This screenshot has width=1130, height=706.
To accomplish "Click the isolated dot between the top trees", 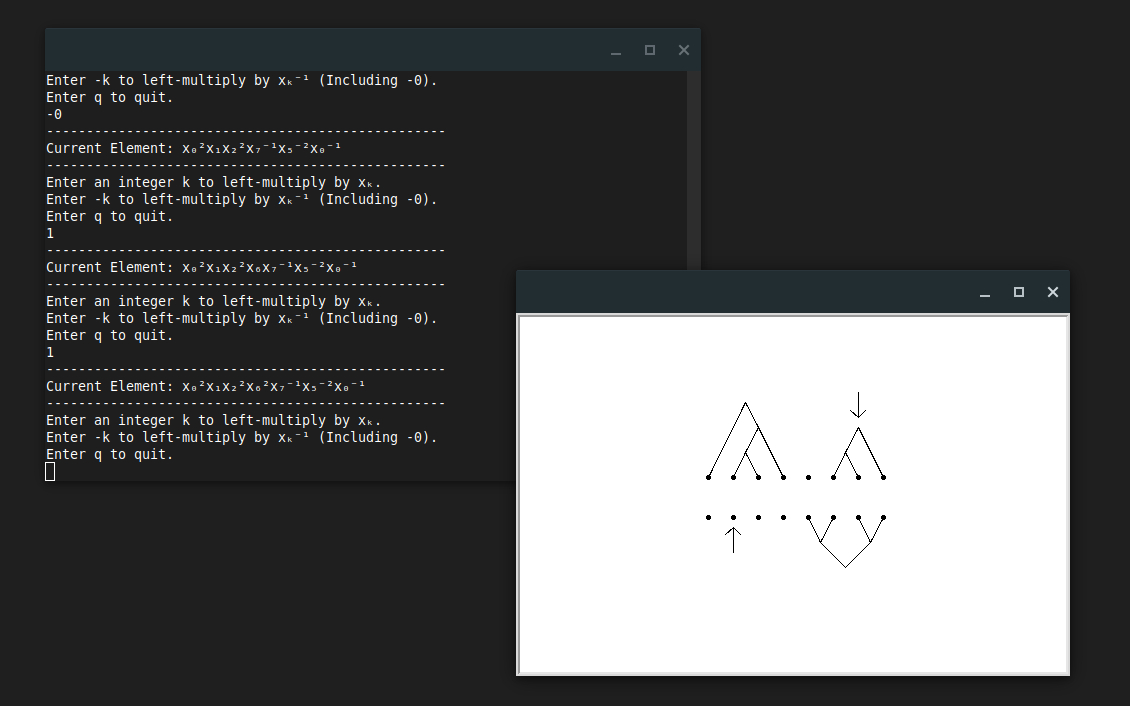I will 808,477.
